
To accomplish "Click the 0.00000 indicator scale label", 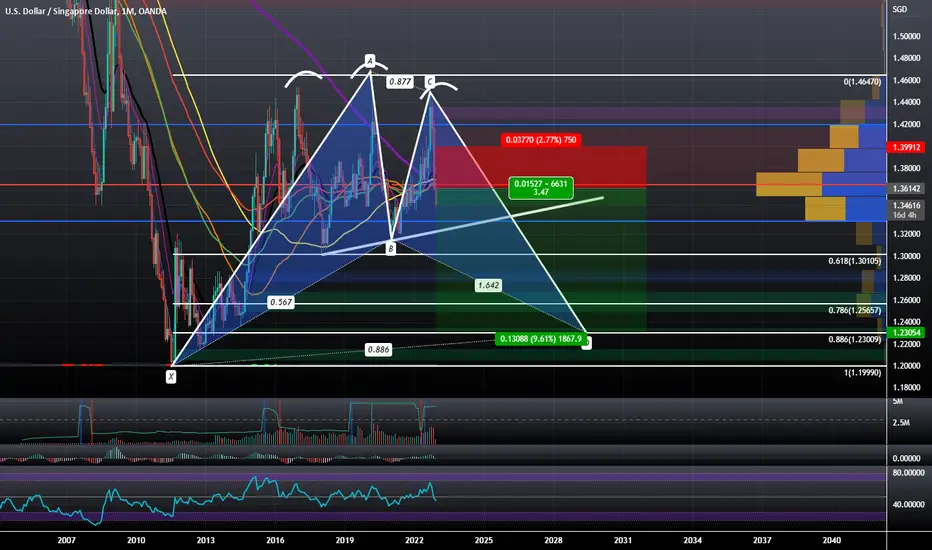I will pos(906,458).
